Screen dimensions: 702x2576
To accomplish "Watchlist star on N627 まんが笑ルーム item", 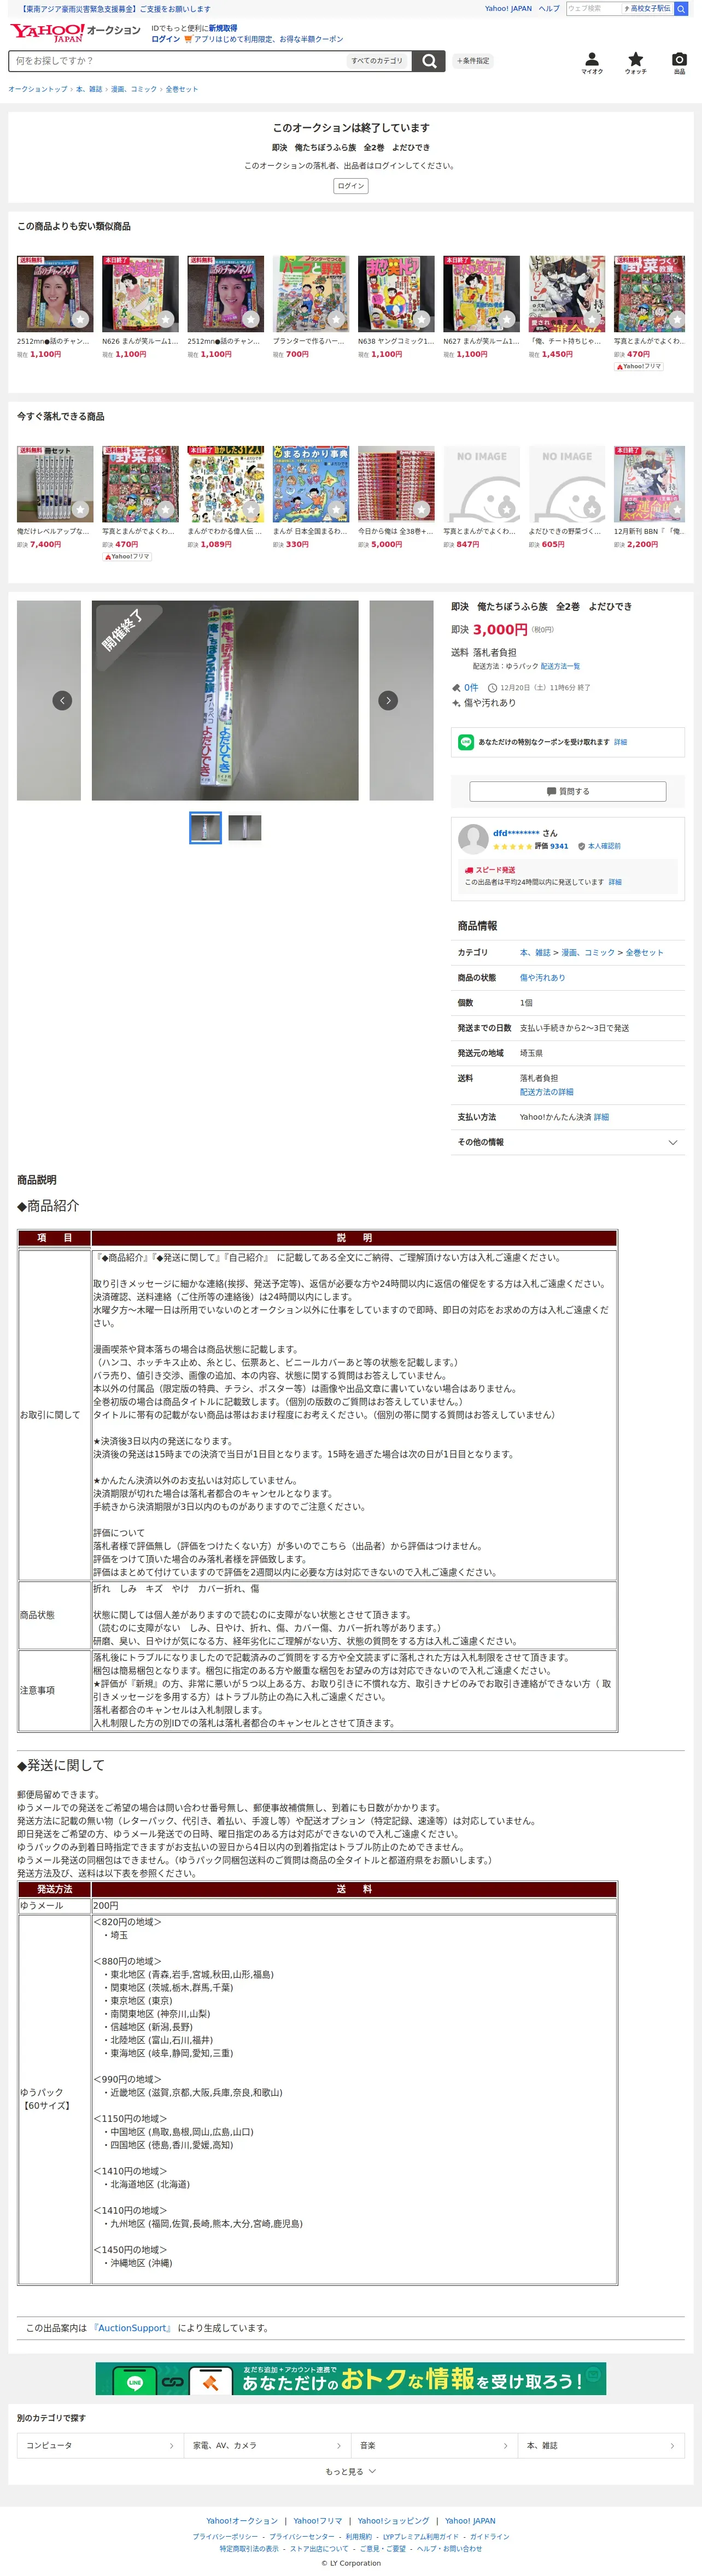I will tap(507, 319).
